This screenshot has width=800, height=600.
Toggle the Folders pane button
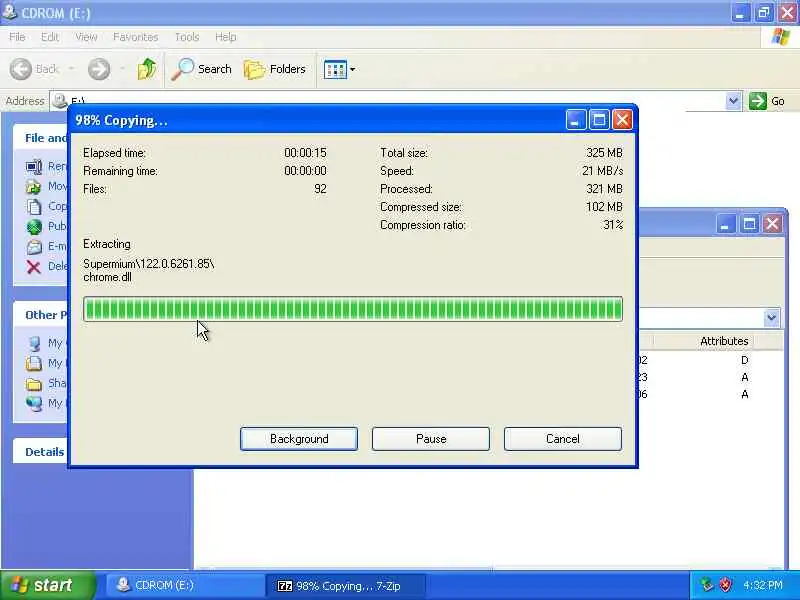pos(274,69)
